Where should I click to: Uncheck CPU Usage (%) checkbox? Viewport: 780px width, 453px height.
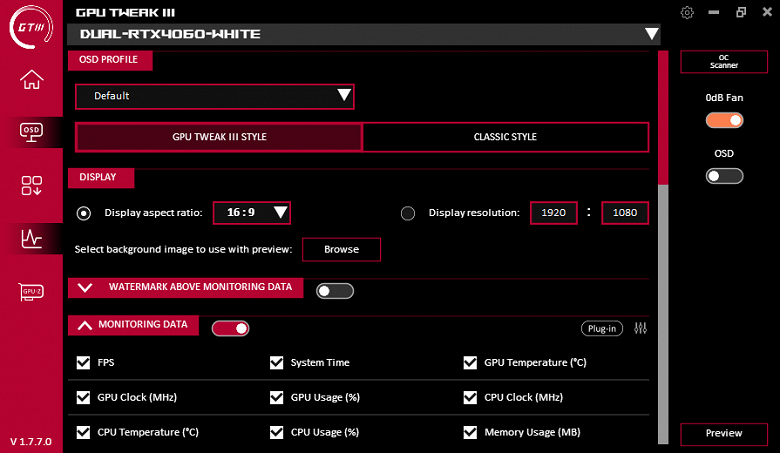[x=277, y=432]
